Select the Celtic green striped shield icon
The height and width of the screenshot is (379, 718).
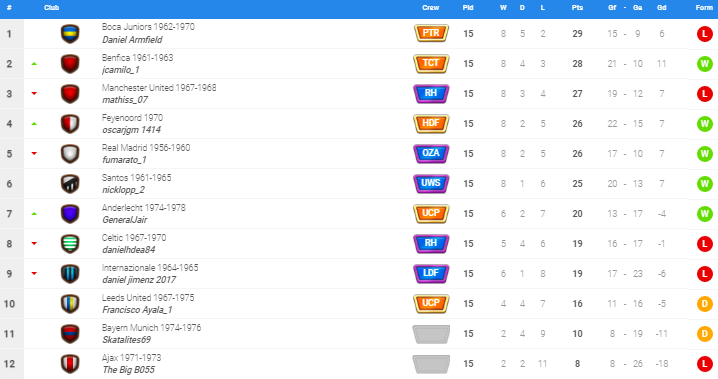point(70,244)
